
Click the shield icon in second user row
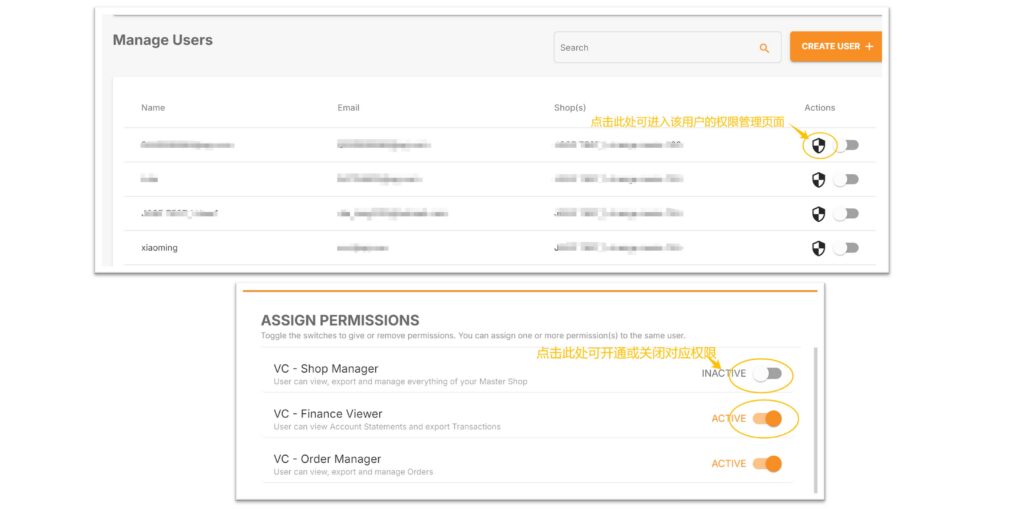click(x=818, y=180)
